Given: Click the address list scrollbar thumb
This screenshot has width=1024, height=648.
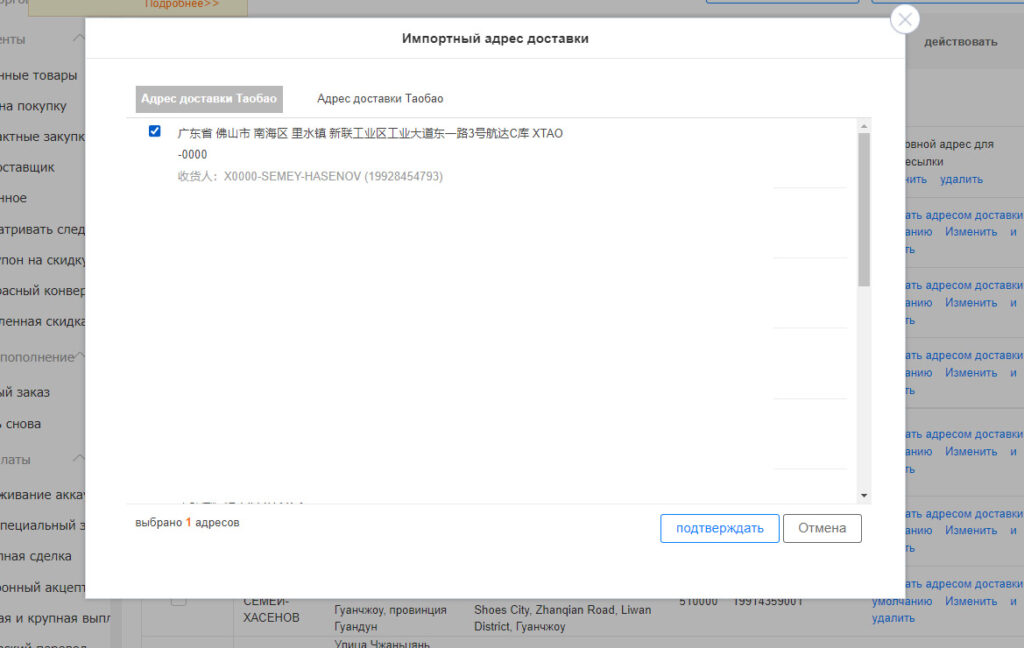Looking at the screenshot, I should tap(864, 209).
